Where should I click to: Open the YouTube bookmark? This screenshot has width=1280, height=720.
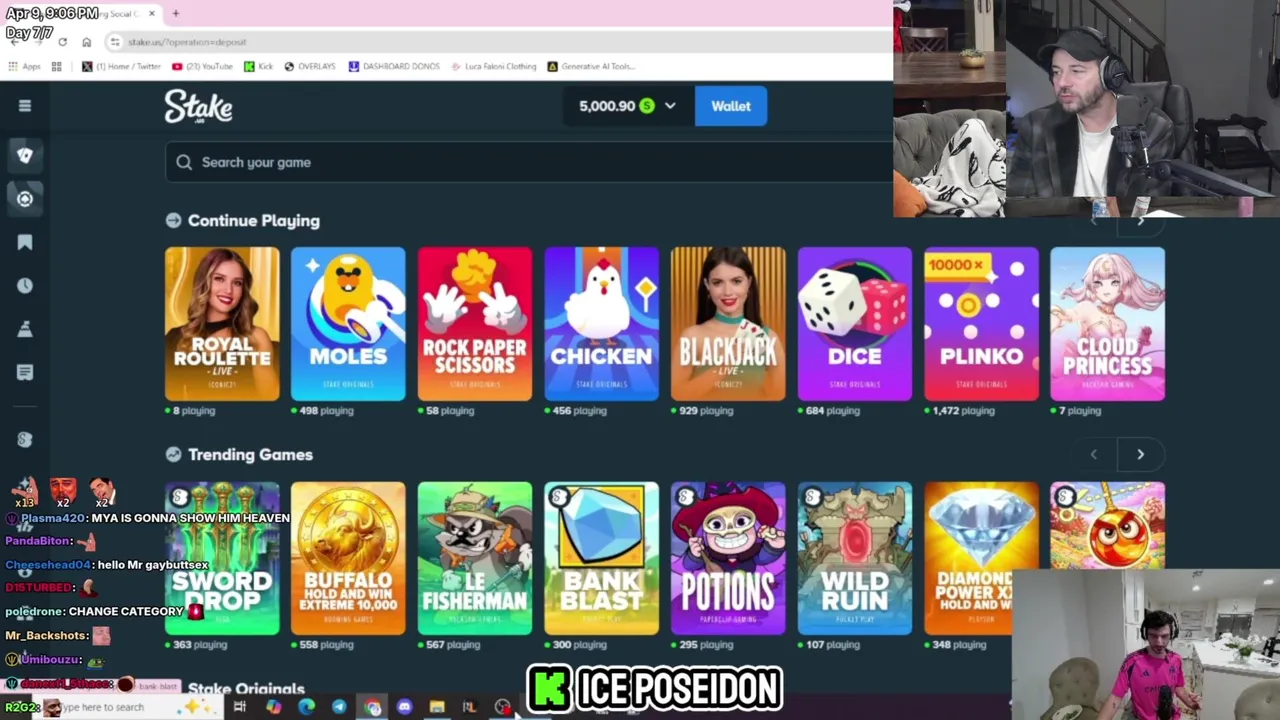202,67
